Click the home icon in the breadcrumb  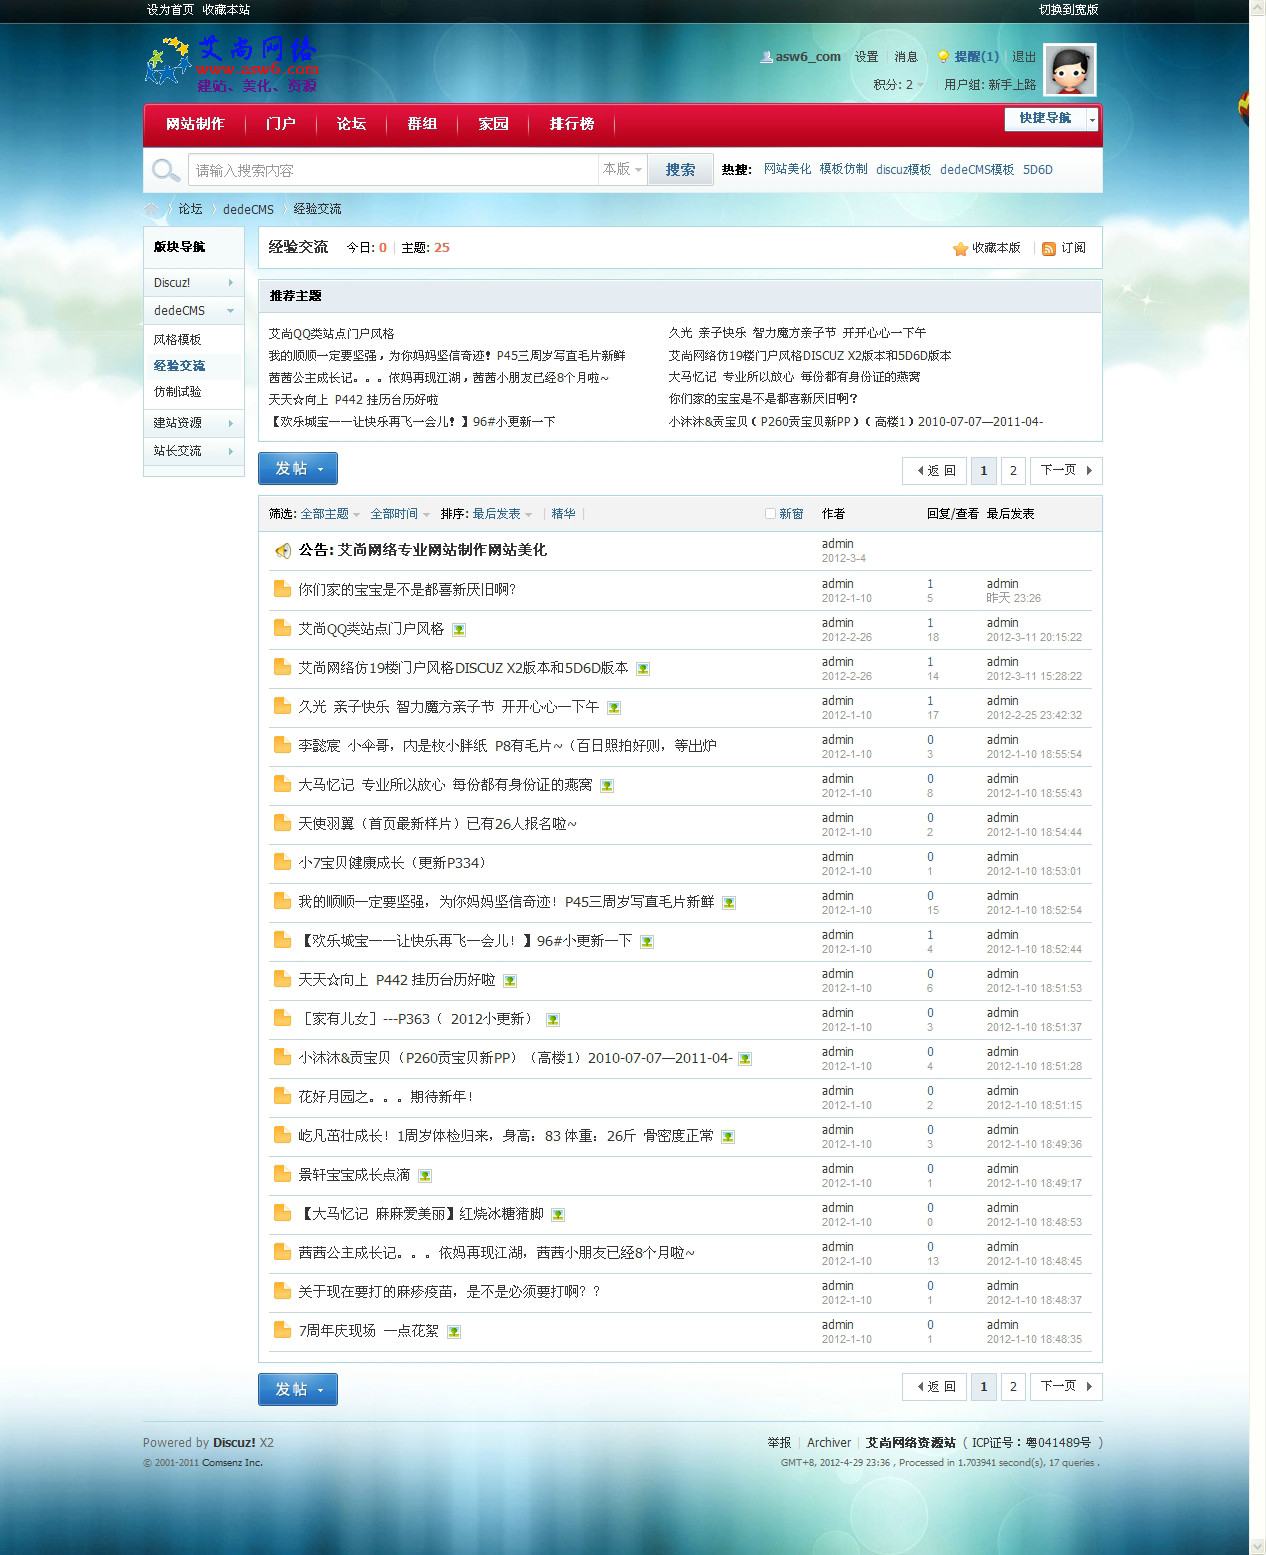pyautogui.click(x=152, y=209)
